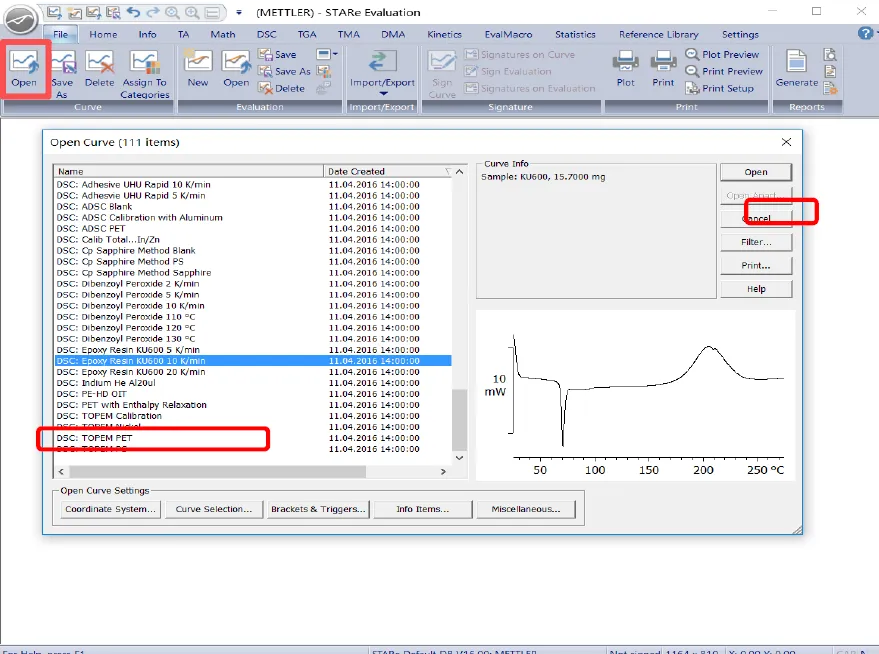Screen dimensions: 879x654
Task: Switch to the Home ribbon tab
Action: pyautogui.click(x=104, y=34)
